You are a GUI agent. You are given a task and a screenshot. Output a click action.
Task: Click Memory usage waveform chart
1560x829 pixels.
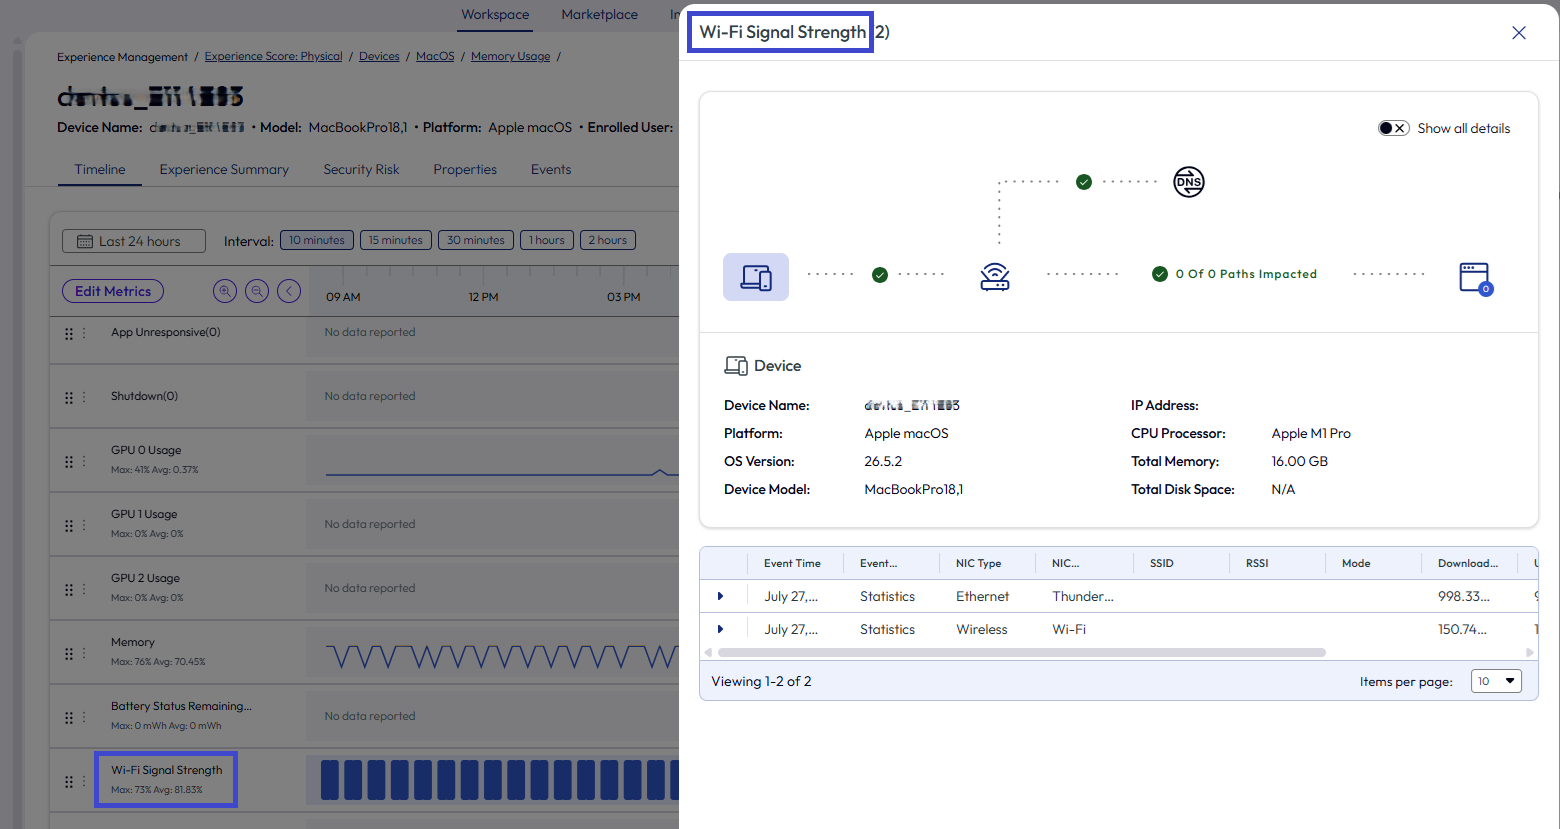(500, 656)
